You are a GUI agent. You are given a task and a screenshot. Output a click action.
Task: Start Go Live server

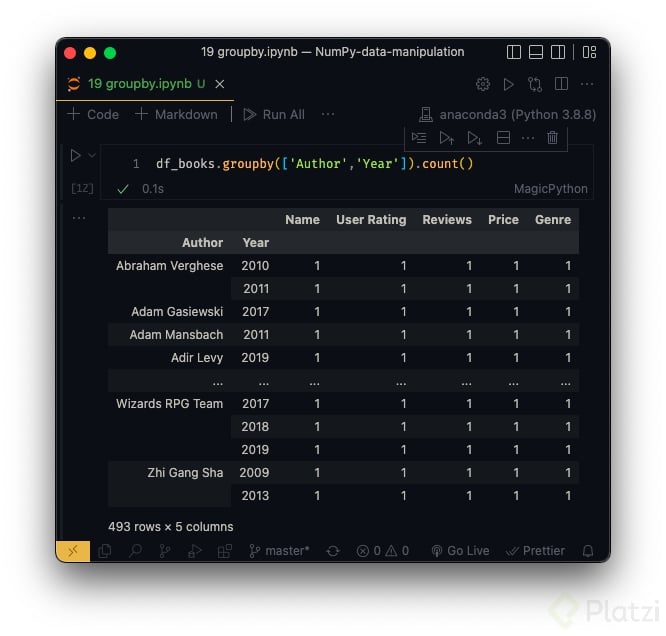[x=460, y=551]
